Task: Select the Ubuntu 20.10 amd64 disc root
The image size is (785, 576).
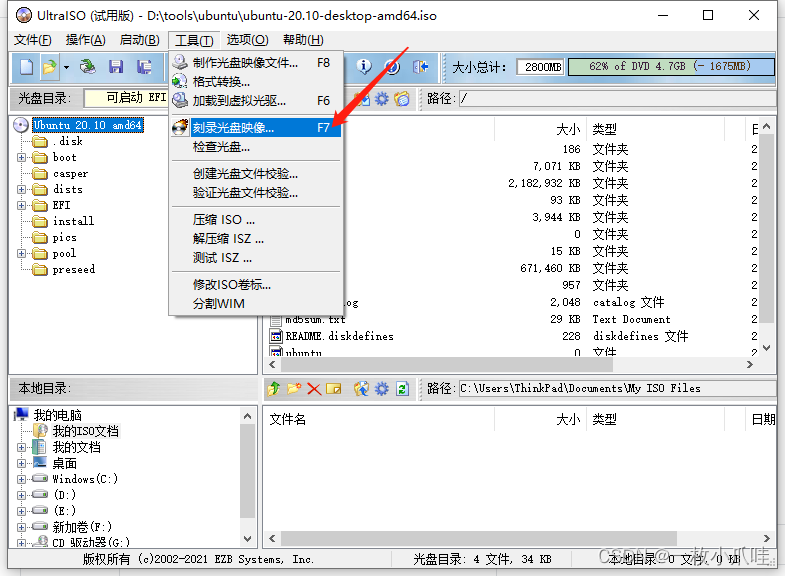Action: click(x=88, y=125)
